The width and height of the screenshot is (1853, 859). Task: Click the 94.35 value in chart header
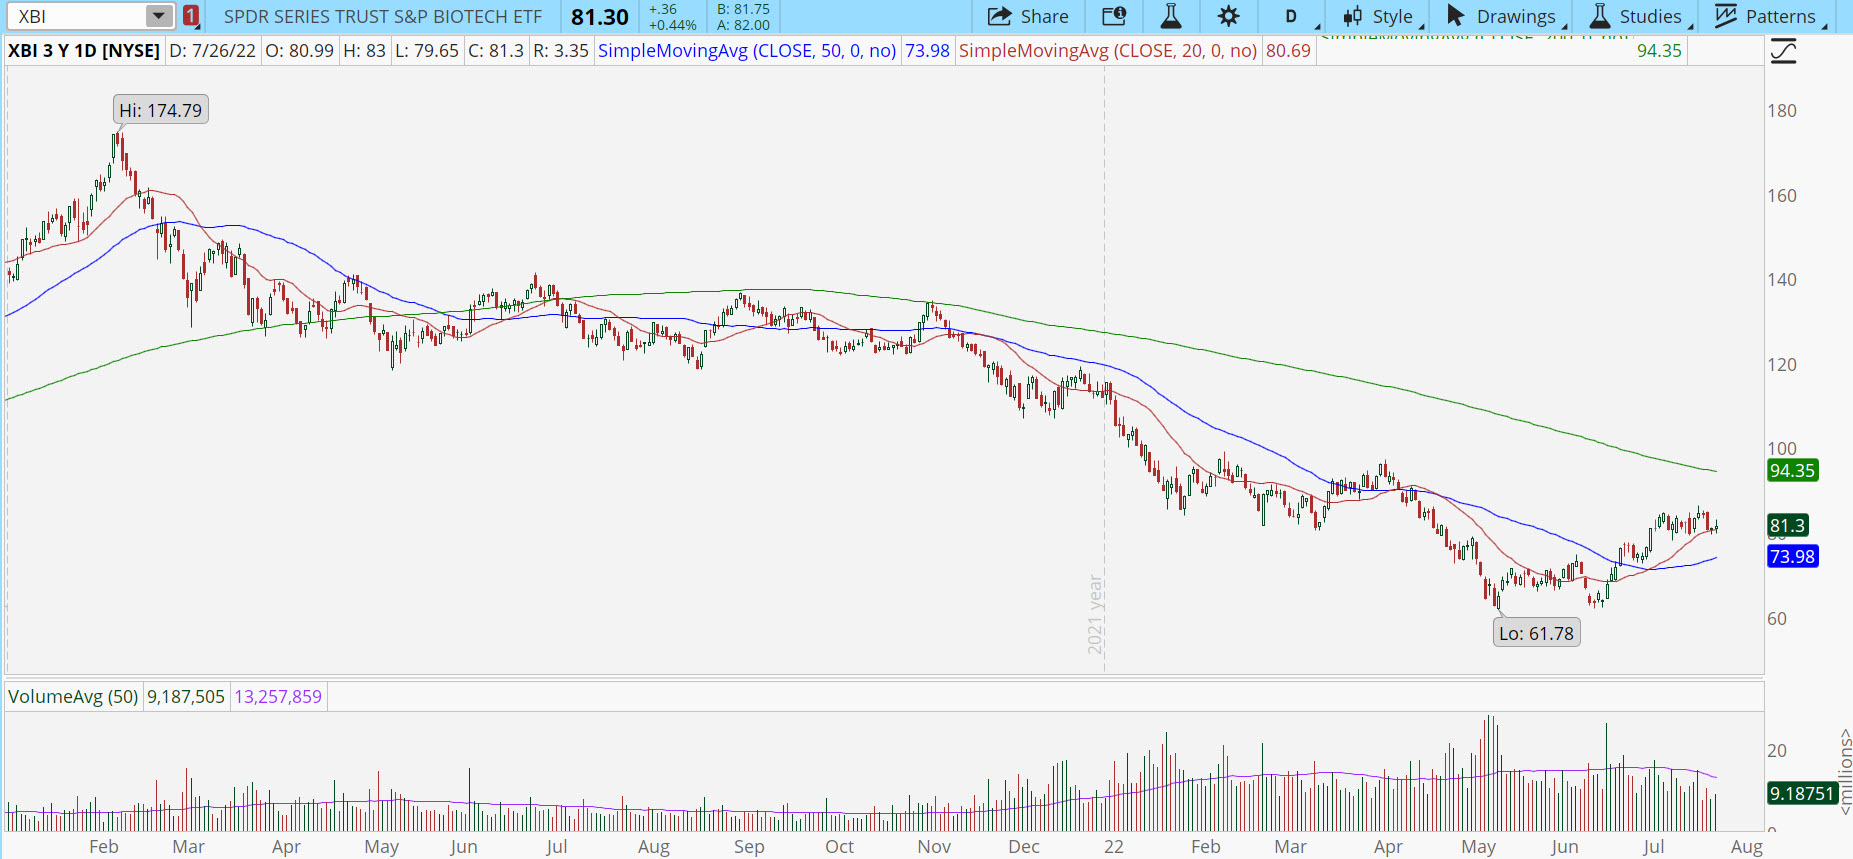tap(1659, 51)
